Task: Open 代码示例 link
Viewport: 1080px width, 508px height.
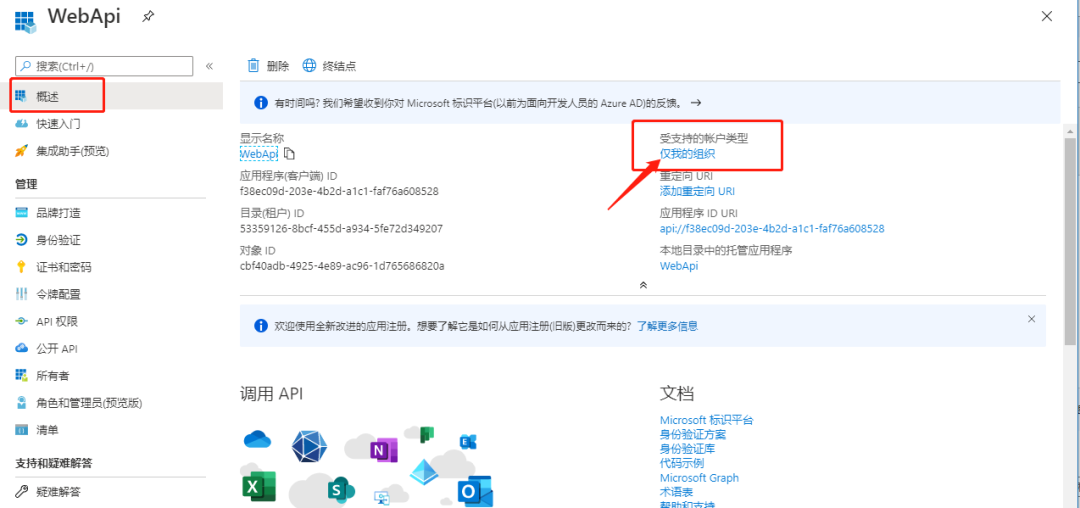Action: point(682,463)
